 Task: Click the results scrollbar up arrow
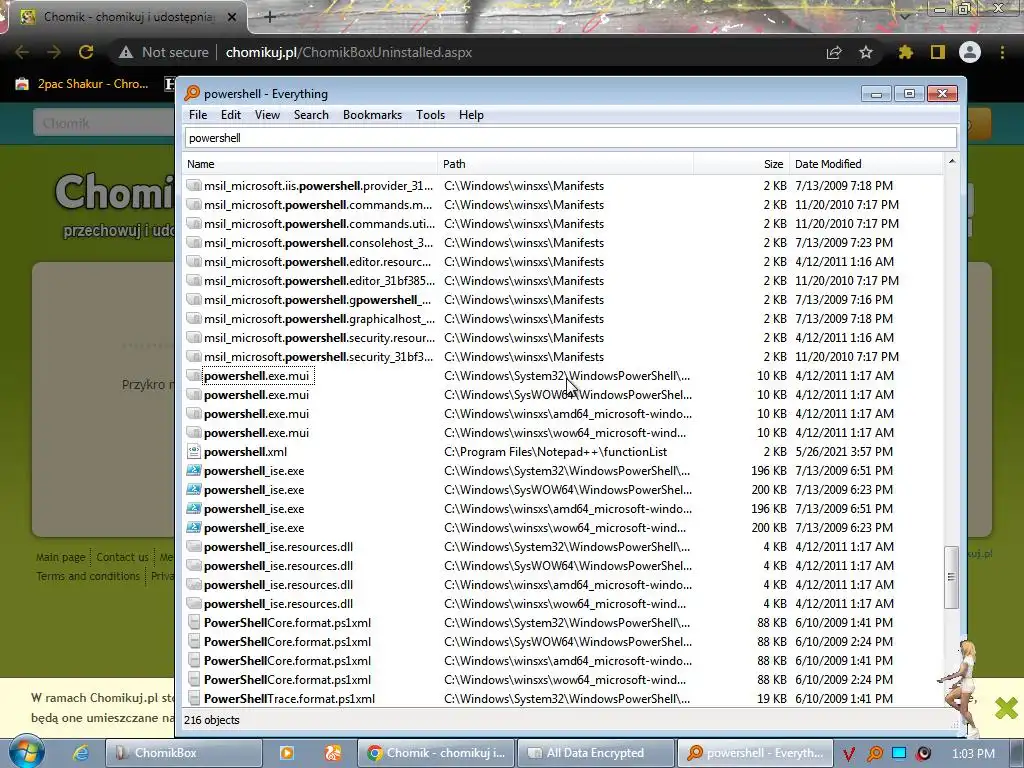pos(952,161)
